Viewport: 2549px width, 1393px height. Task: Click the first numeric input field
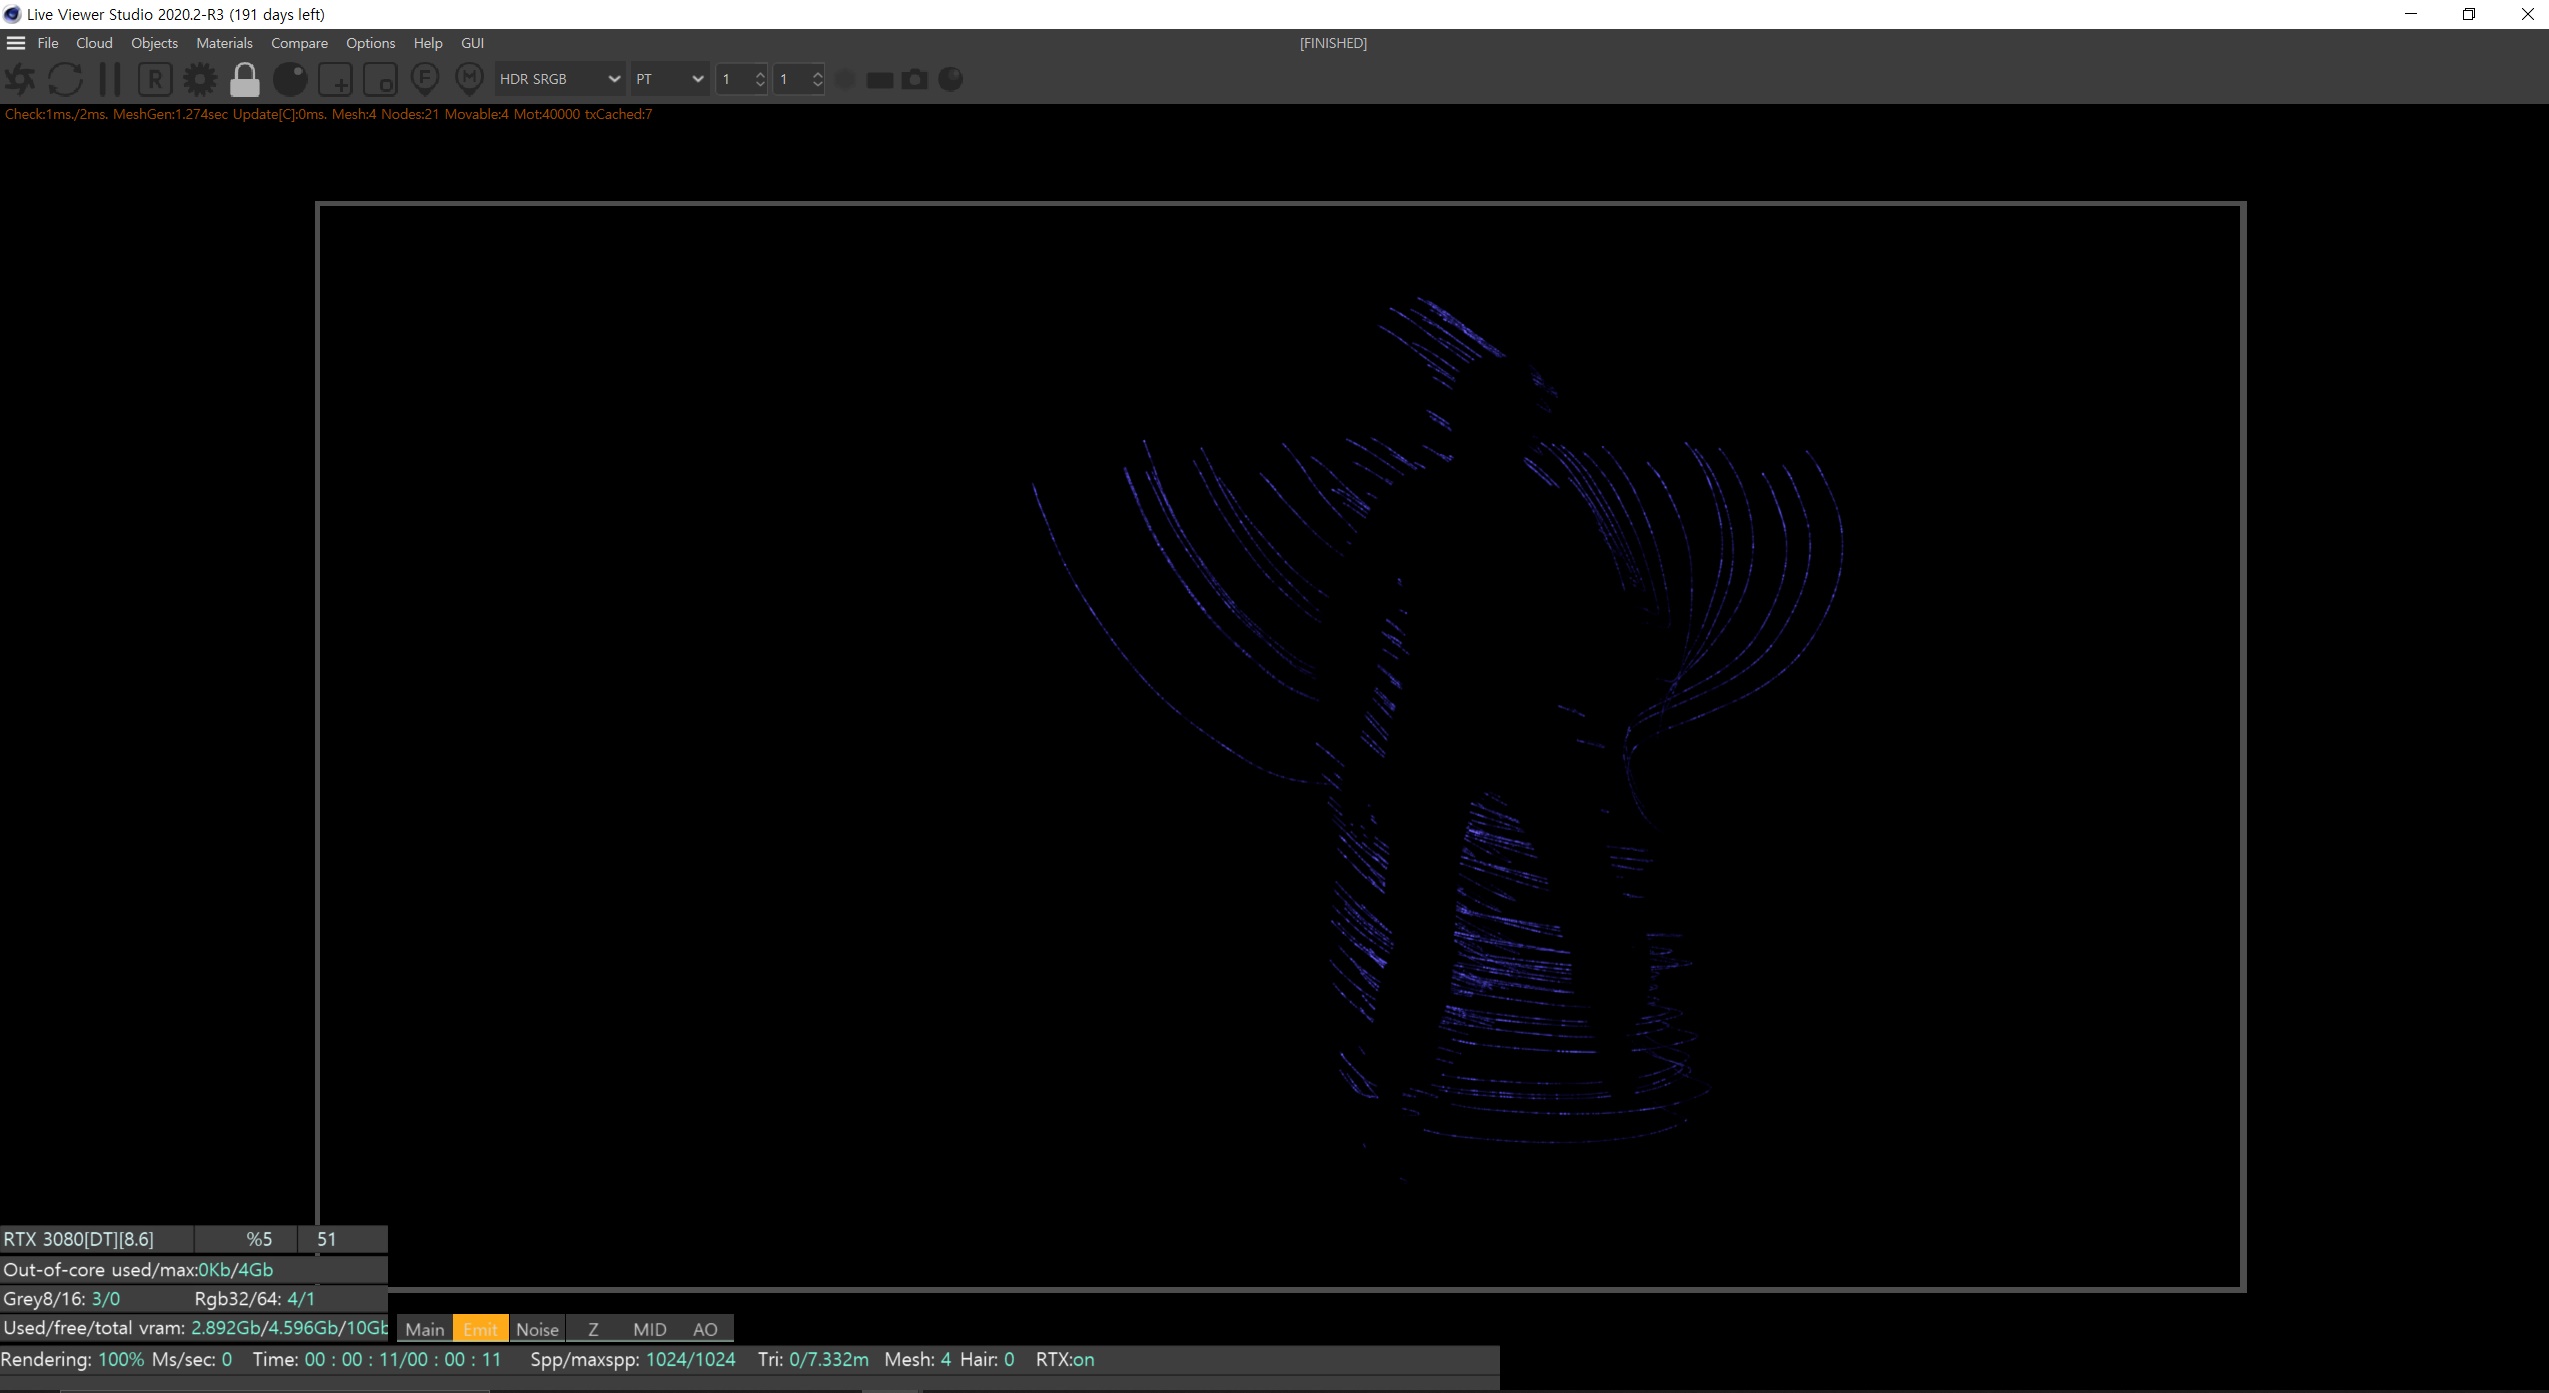tap(734, 79)
